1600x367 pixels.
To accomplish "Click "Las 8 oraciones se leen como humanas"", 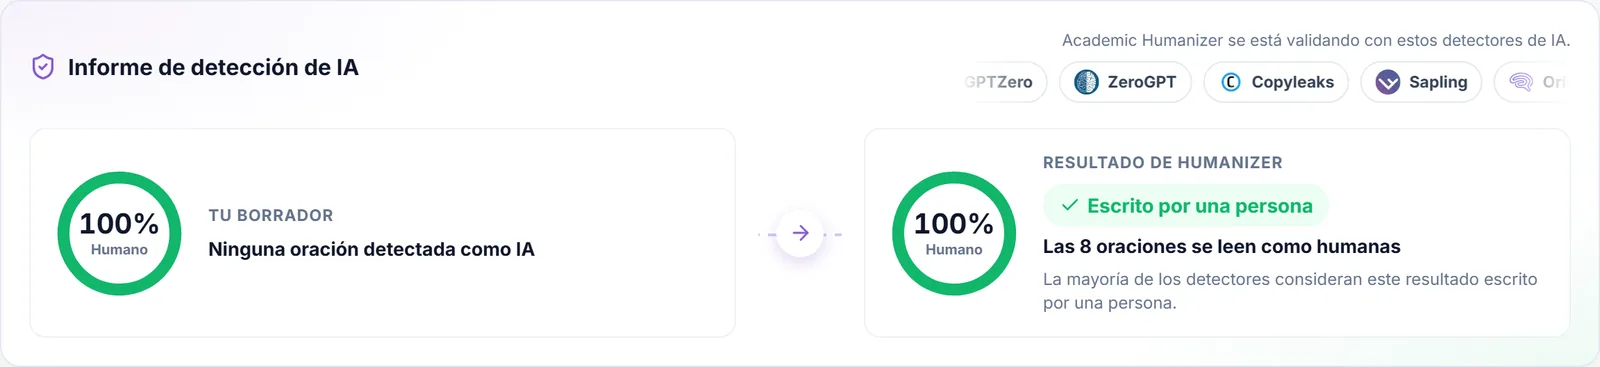I will coord(1221,246).
